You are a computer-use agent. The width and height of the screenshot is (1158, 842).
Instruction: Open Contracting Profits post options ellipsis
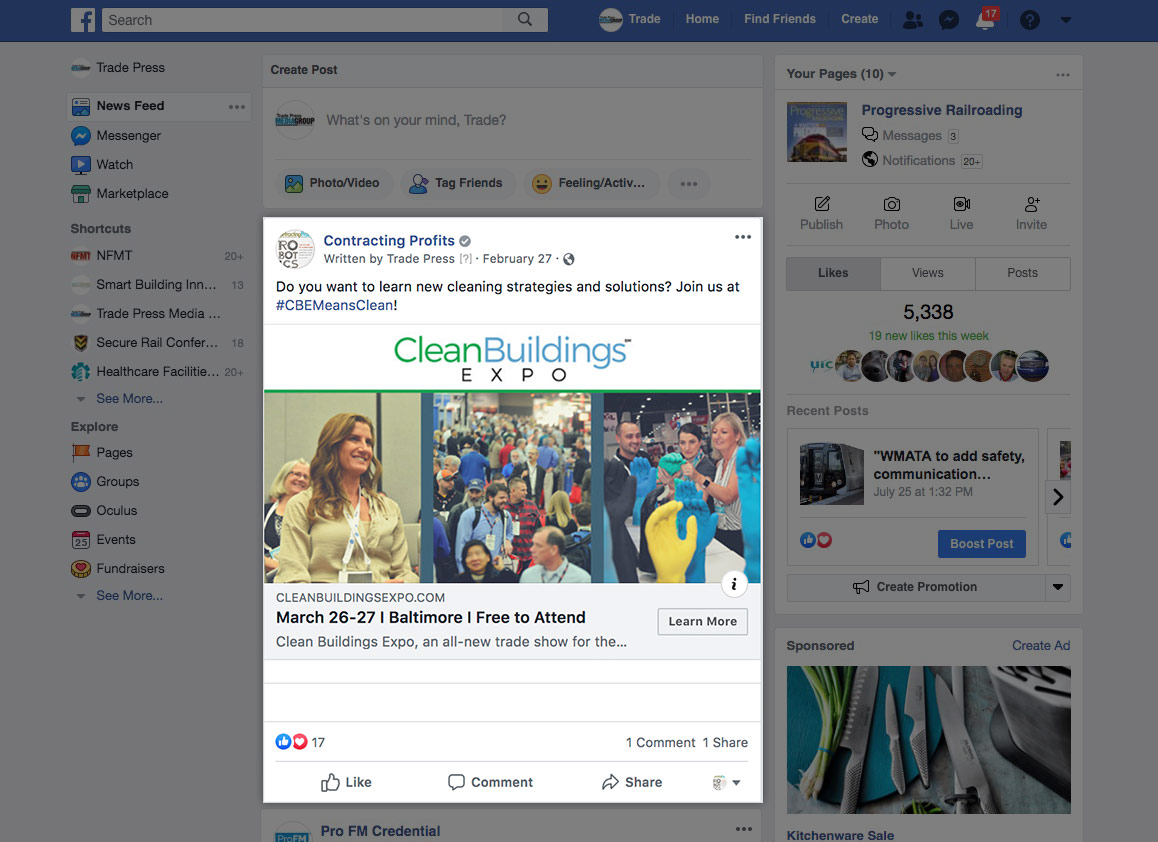(x=743, y=237)
